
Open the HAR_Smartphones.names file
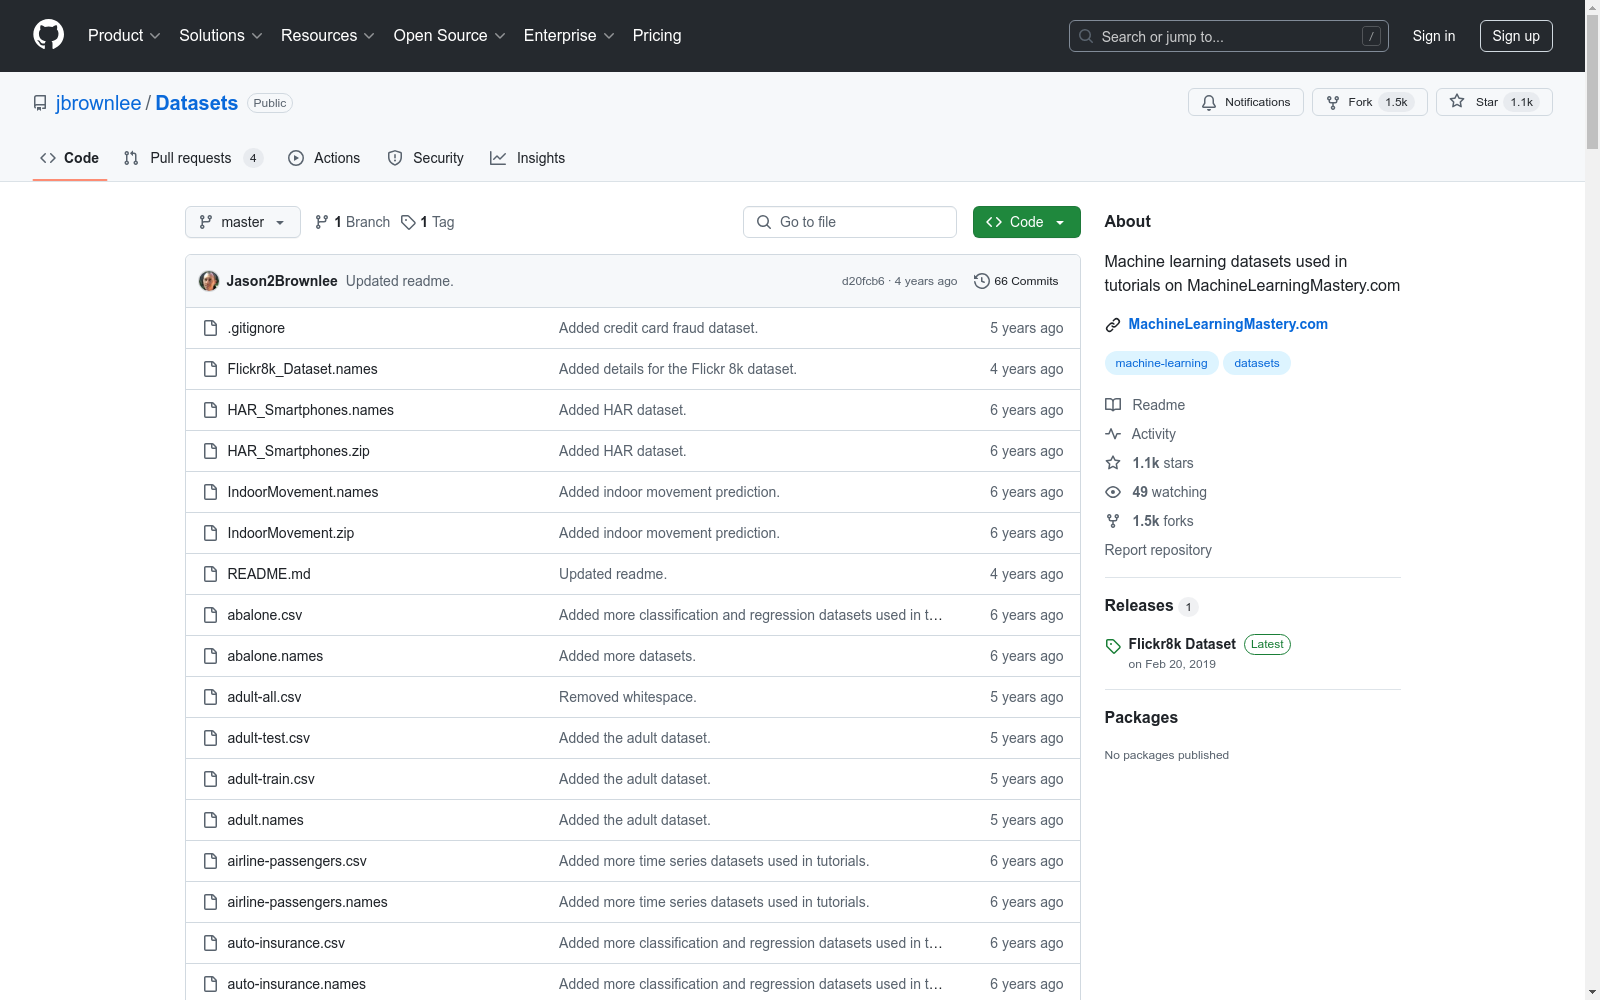(x=310, y=410)
